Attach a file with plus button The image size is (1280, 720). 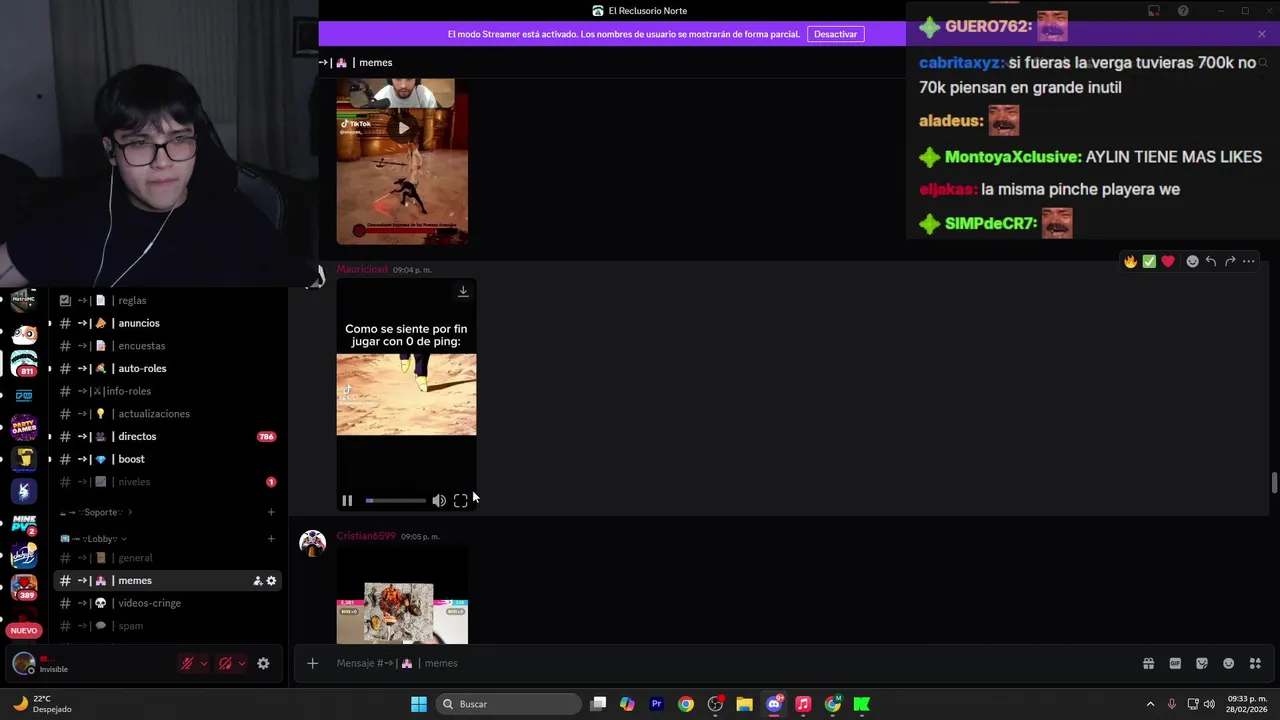click(x=312, y=663)
